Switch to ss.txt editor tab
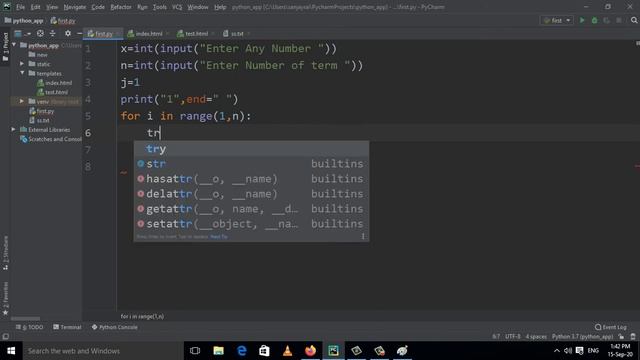The height and width of the screenshot is (360, 640). tap(237, 33)
